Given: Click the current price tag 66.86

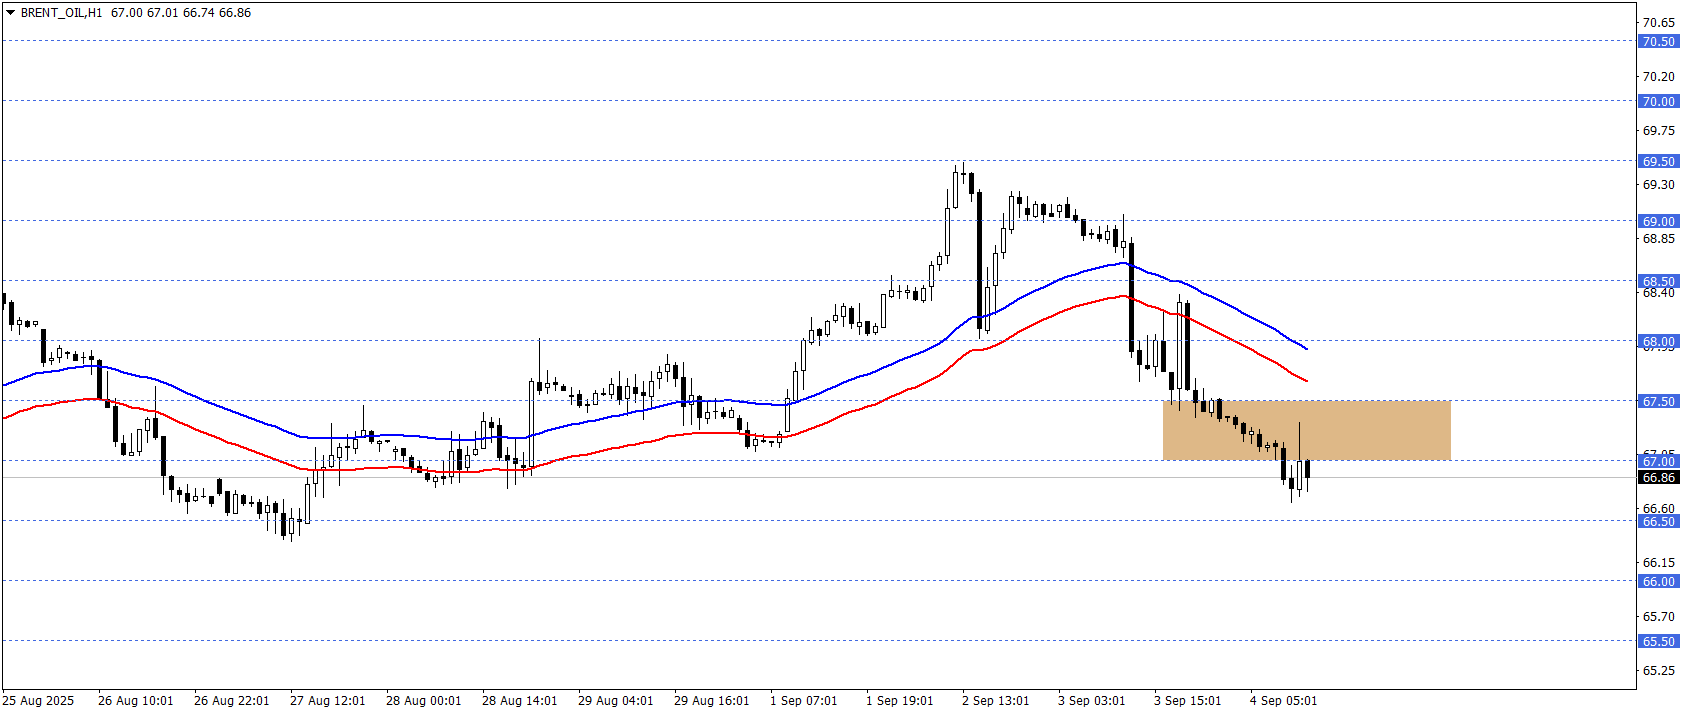Looking at the screenshot, I should tap(1658, 478).
